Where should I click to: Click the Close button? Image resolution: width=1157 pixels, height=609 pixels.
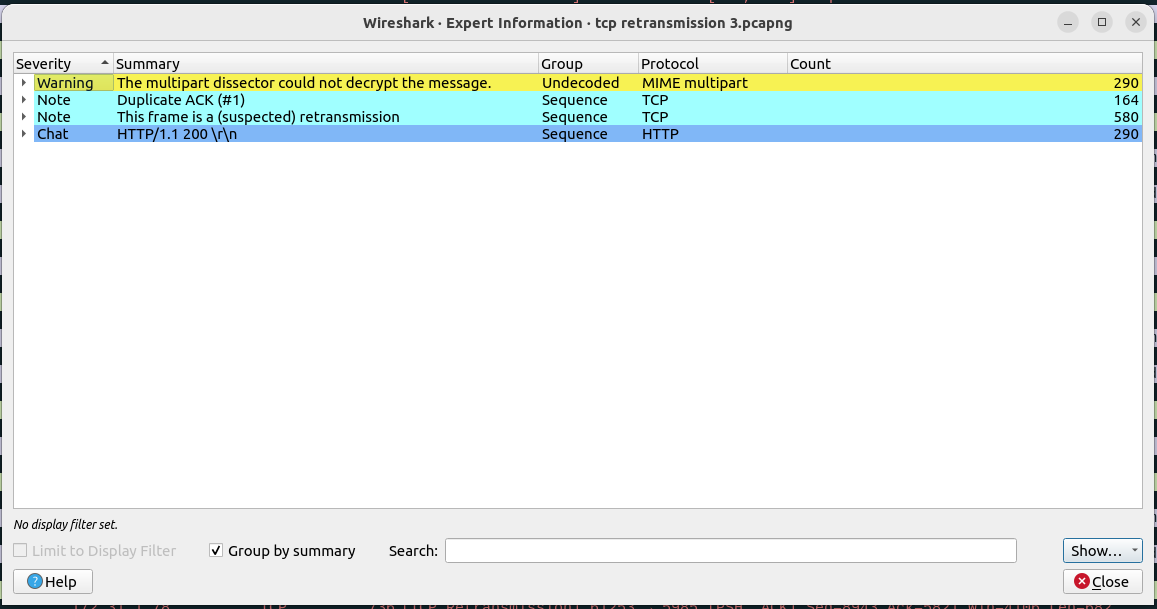[x=1102, y=582]
